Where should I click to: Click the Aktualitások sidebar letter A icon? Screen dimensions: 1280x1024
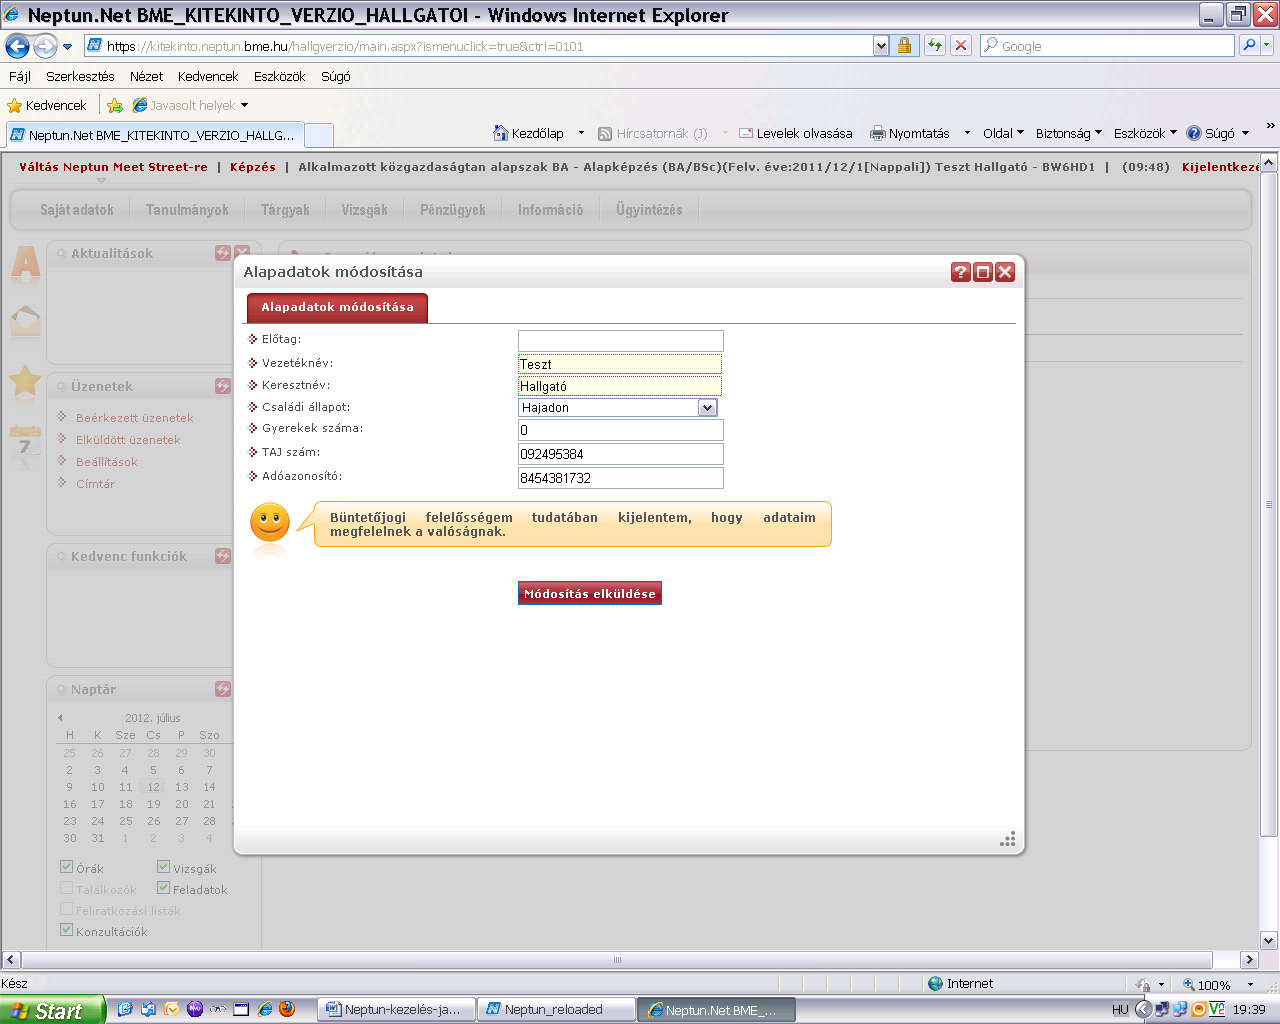[25, 265]
